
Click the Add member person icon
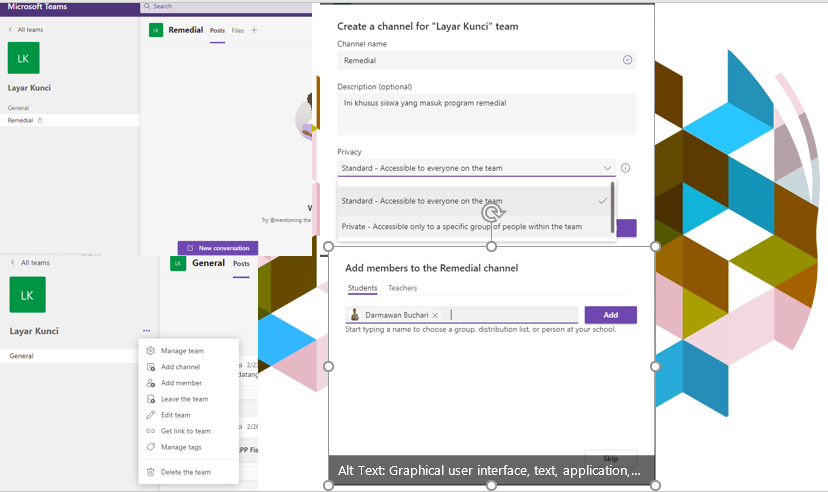(150, 383)
